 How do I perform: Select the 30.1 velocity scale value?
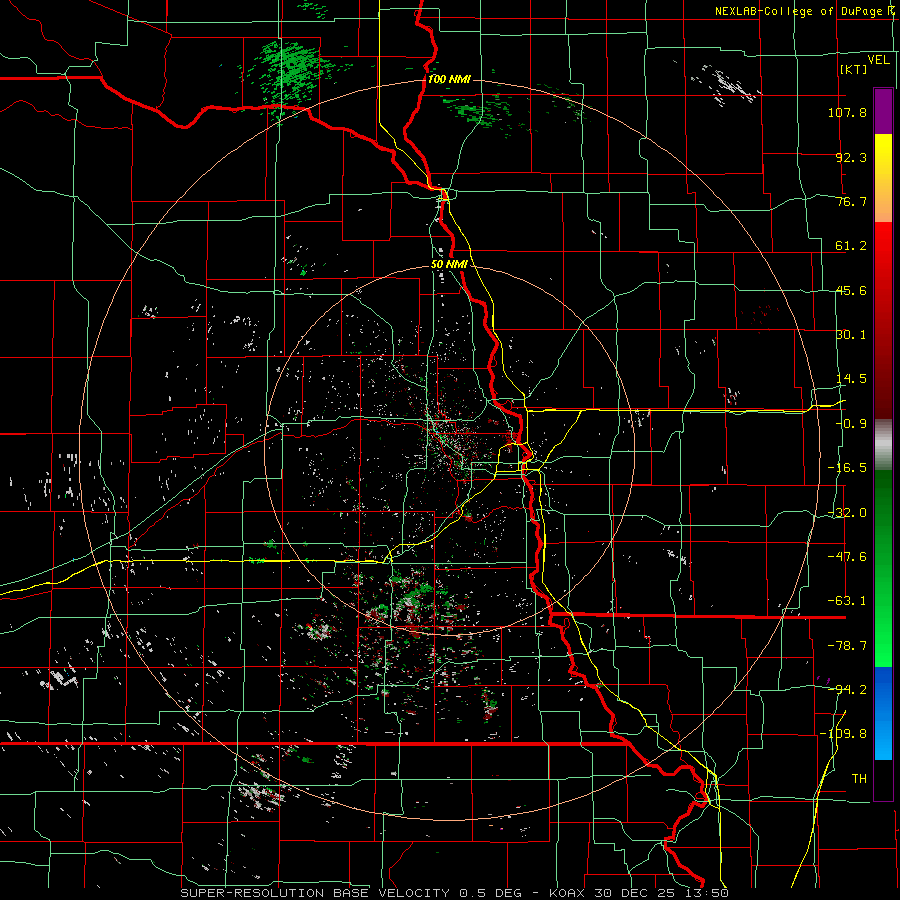click(851, 335)
